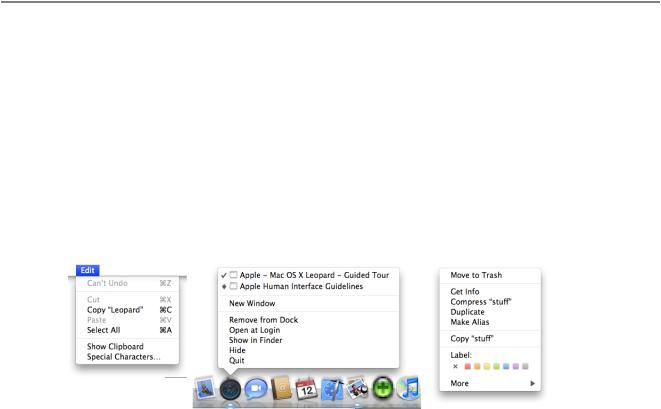
Task: Launch Xcode from the Dock
Action: (x=332, y=389)
